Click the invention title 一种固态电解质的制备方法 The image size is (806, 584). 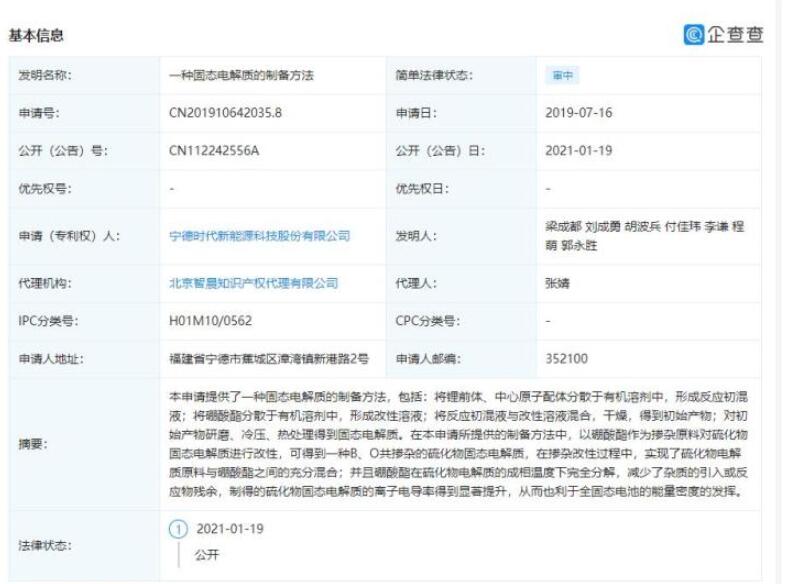pyautogui.click(x=241, y=76)
